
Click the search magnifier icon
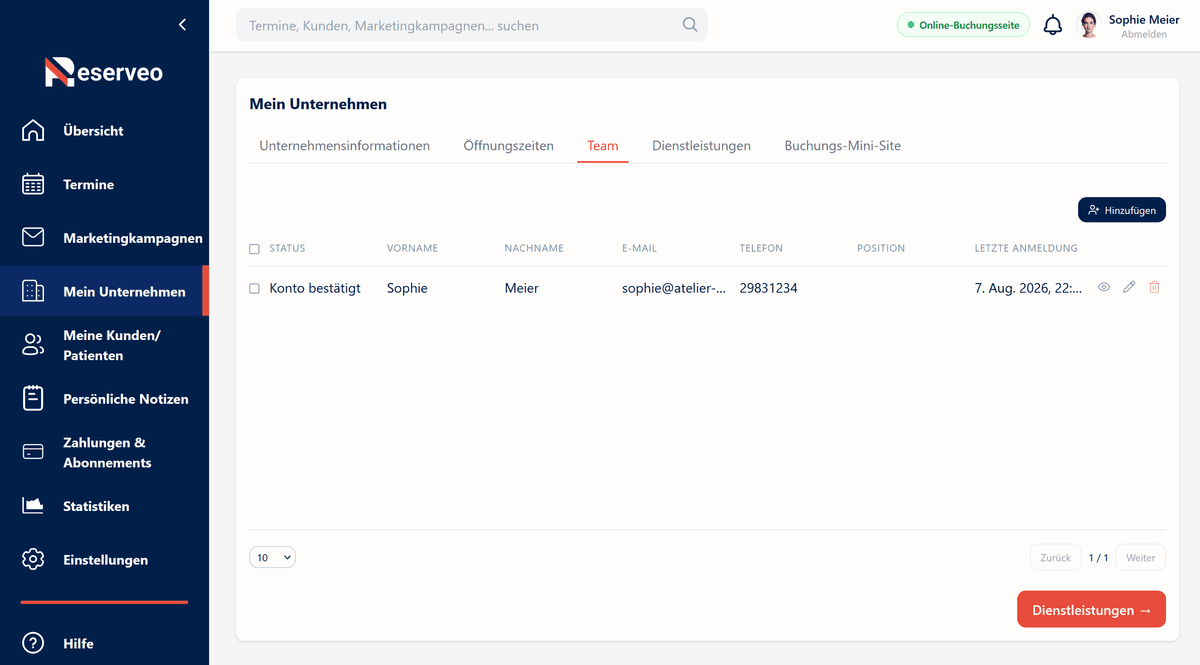tap(690, 25)
